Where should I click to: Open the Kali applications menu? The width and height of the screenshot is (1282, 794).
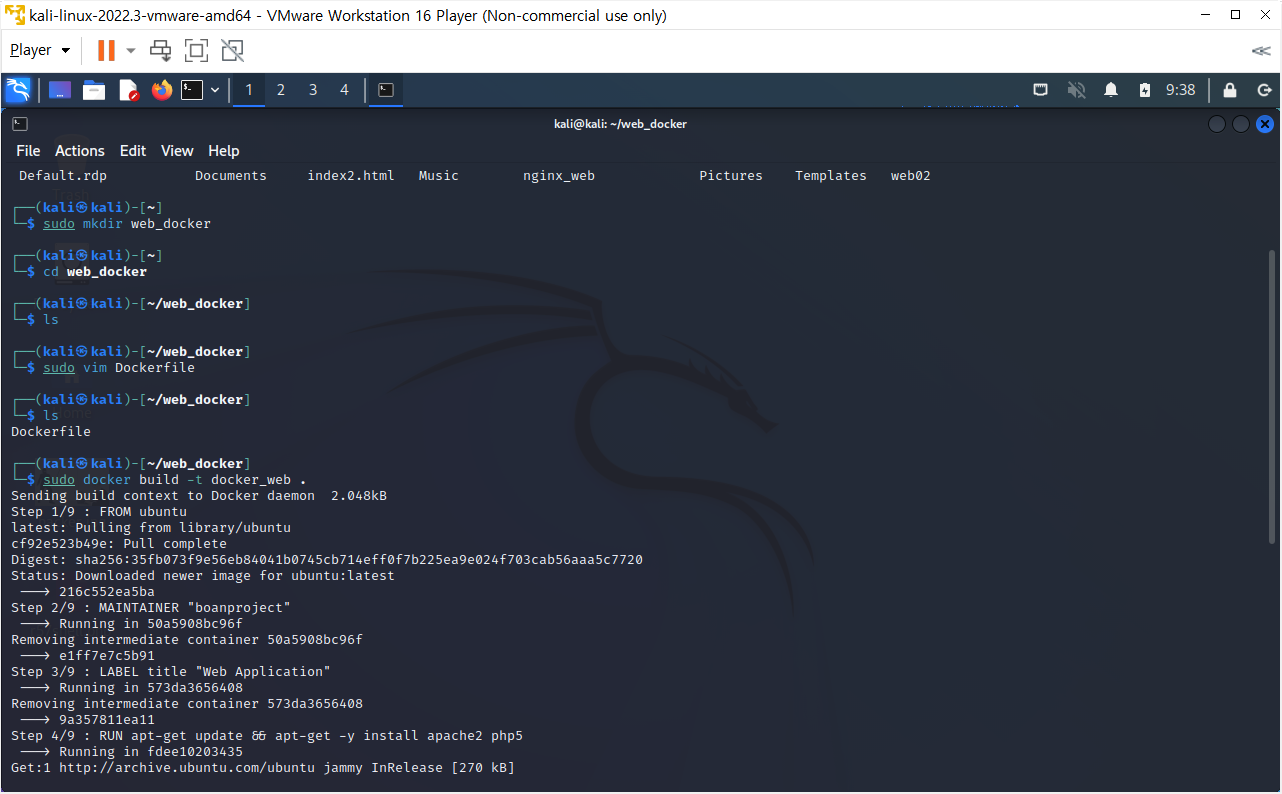(18, 90)
